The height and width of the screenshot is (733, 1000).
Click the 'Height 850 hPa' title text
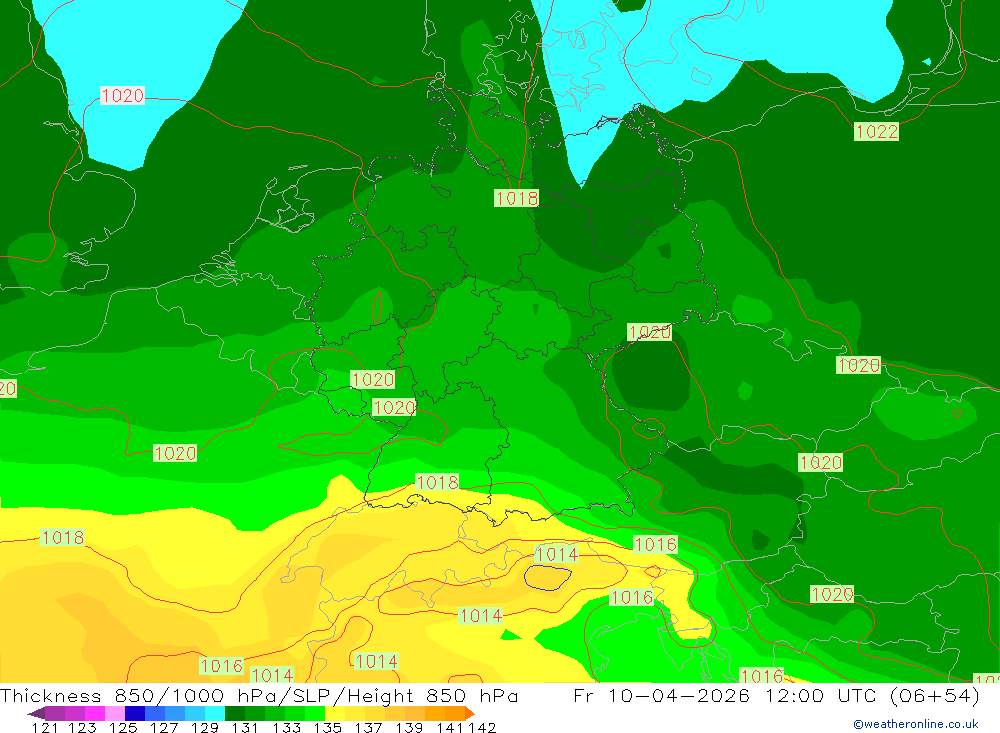pos(433,695)
